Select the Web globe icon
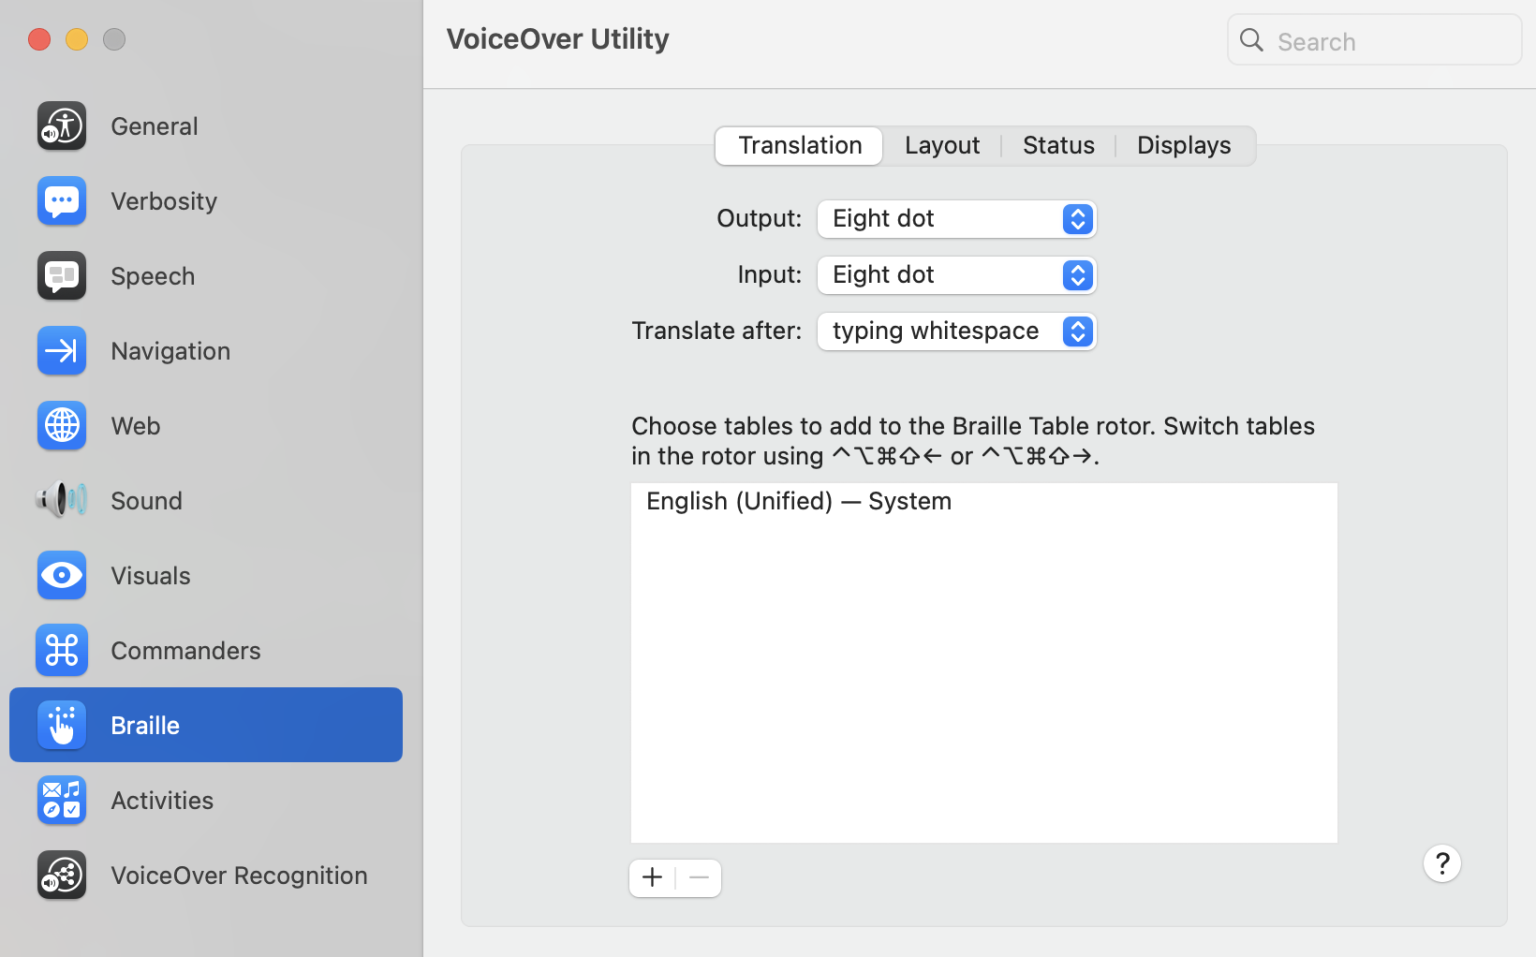 point(62,426)
